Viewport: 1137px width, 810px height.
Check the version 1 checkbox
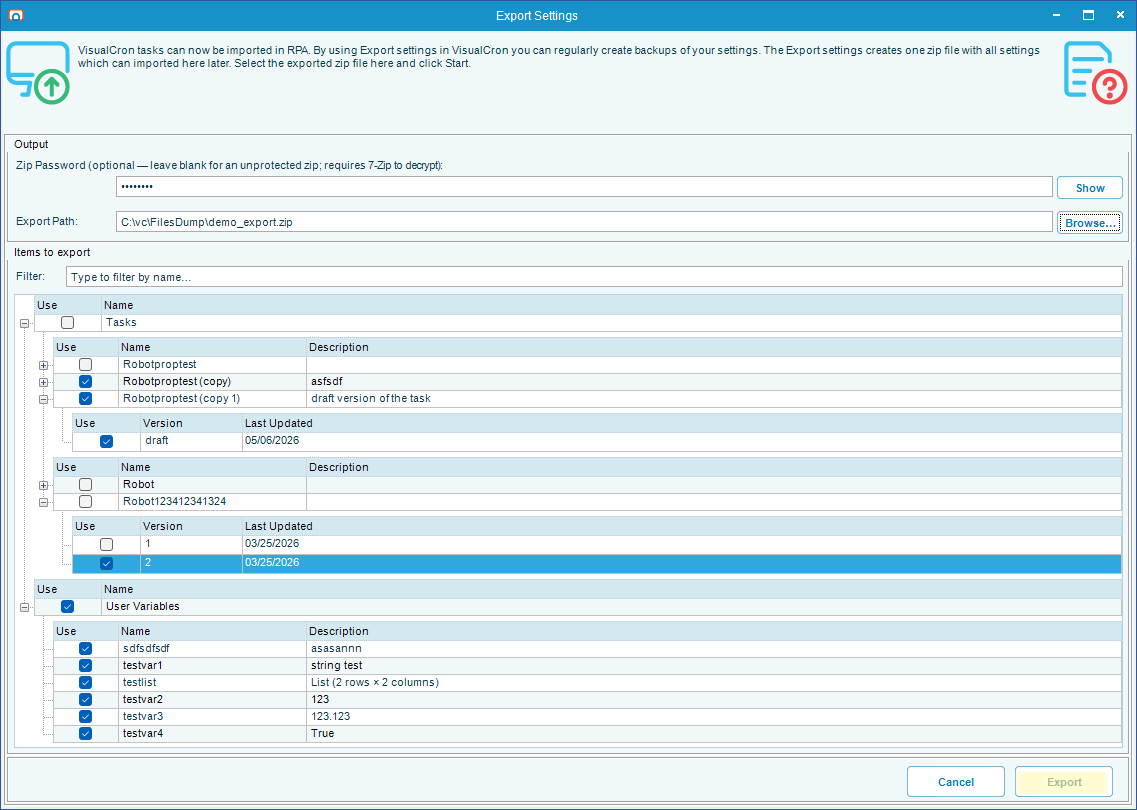click(x=107, y=544)
